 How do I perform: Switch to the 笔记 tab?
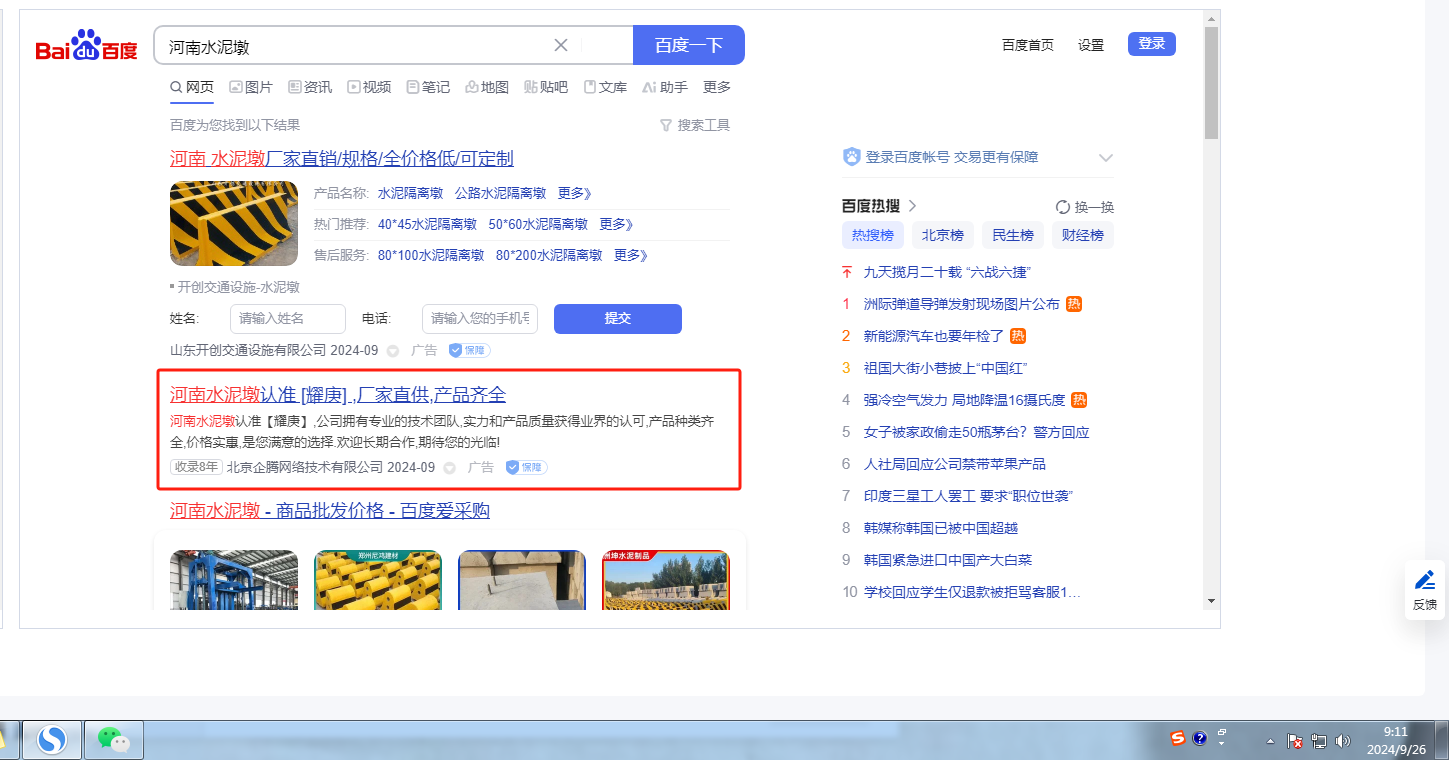(428, 87)
